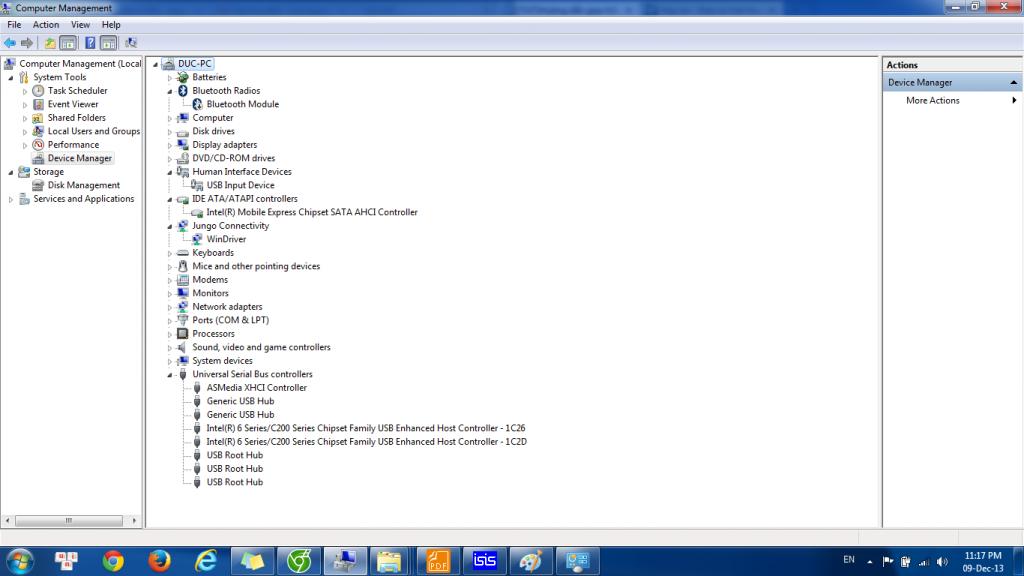
Task: Click the left pane horizontal scrollbar
Action: 69,520
